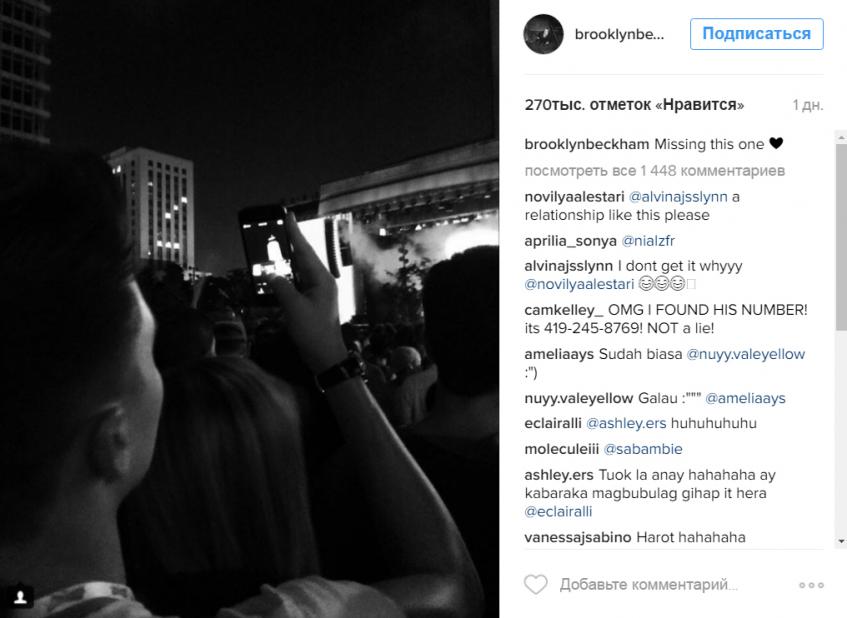Open @ashley.ers mention link
Image resolution: width=847 pixels, height=618 pixels.
tap(626, 424)
